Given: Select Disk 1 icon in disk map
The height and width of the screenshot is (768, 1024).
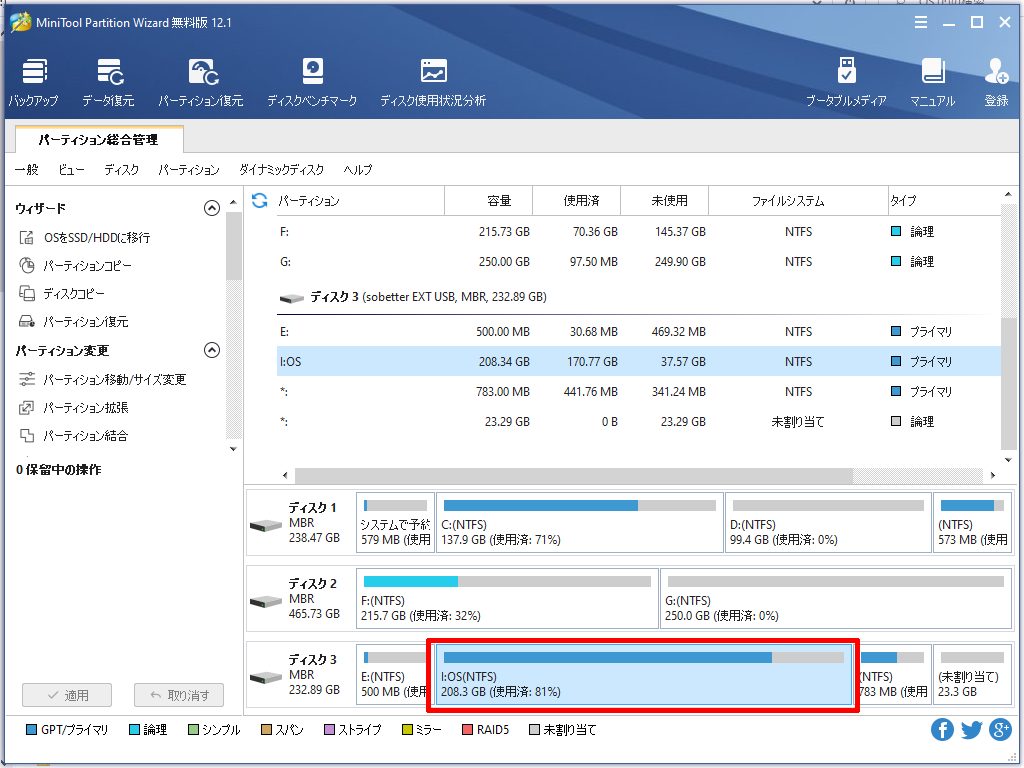Looking at the screenshot, I should pyautogui.click(x=266, y=525).
